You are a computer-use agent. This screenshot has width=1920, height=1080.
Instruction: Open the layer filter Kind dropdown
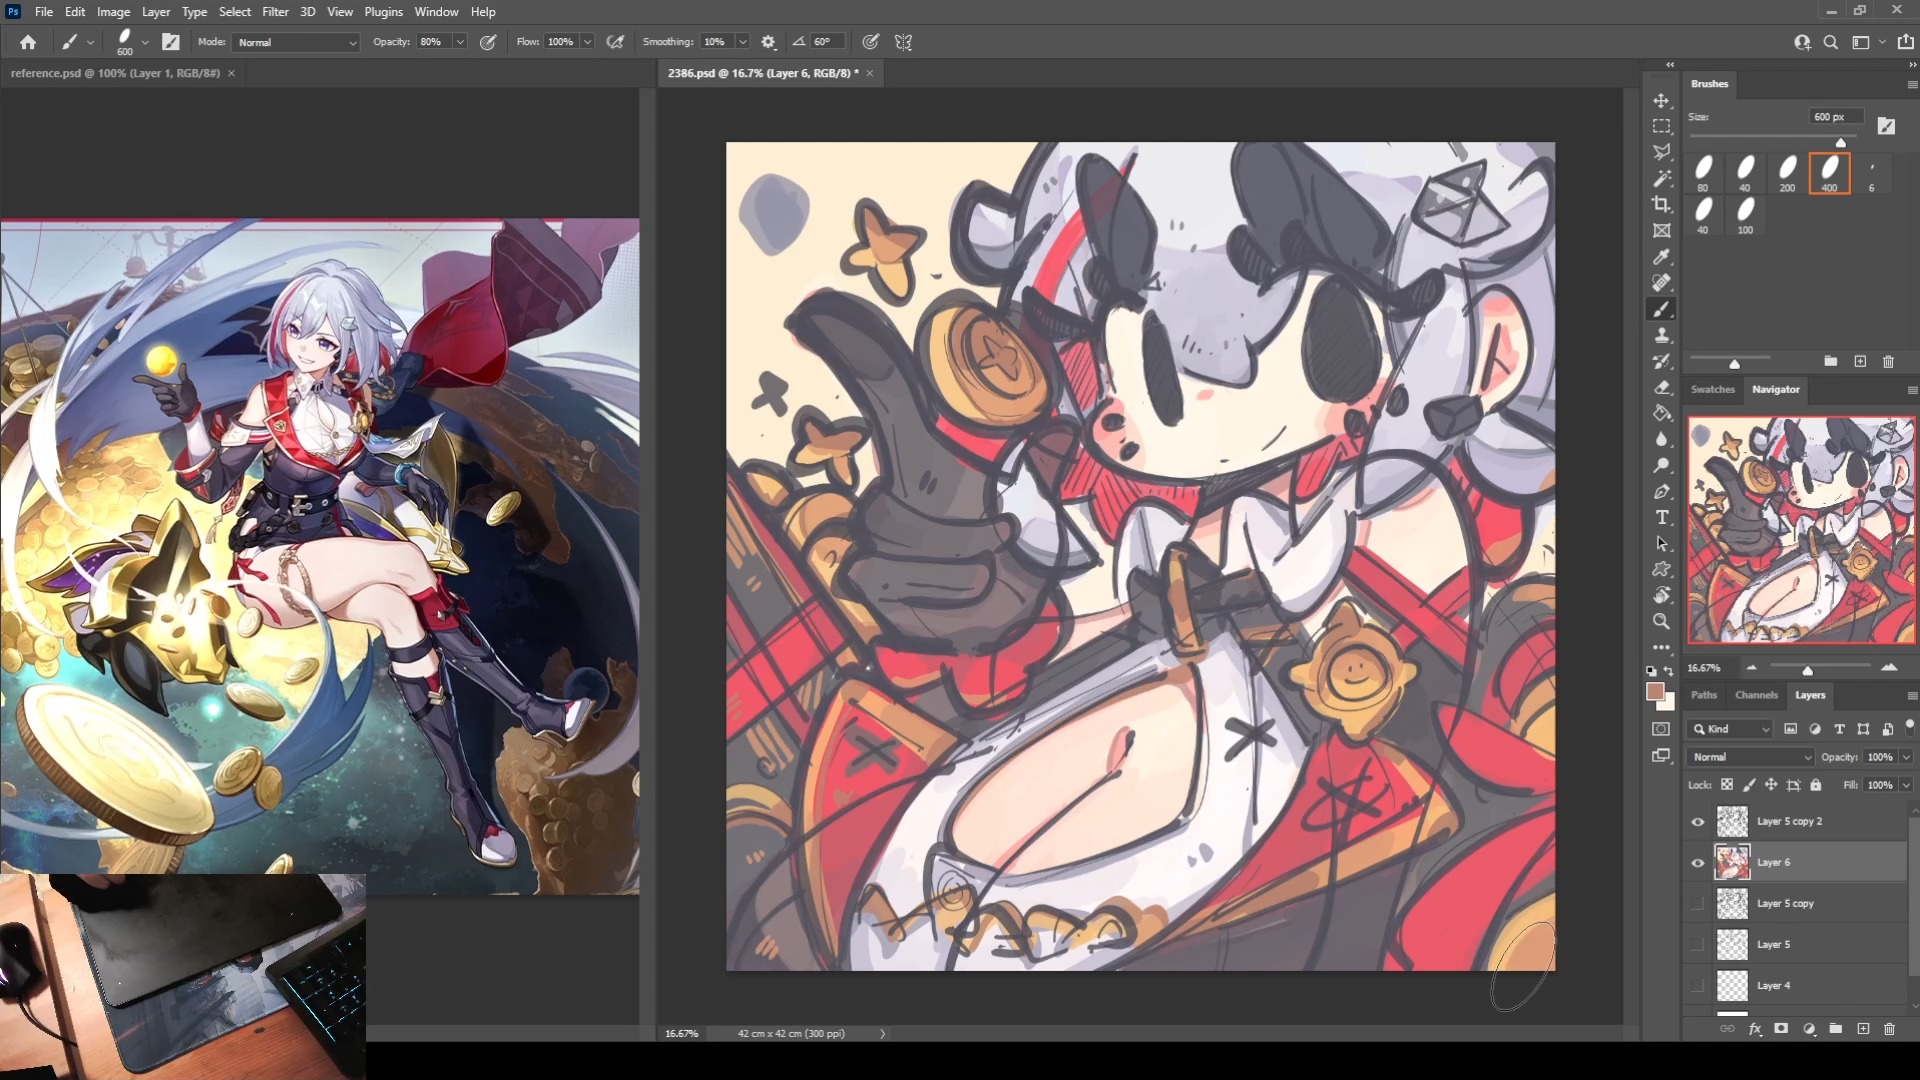(x=1731, y=729)
